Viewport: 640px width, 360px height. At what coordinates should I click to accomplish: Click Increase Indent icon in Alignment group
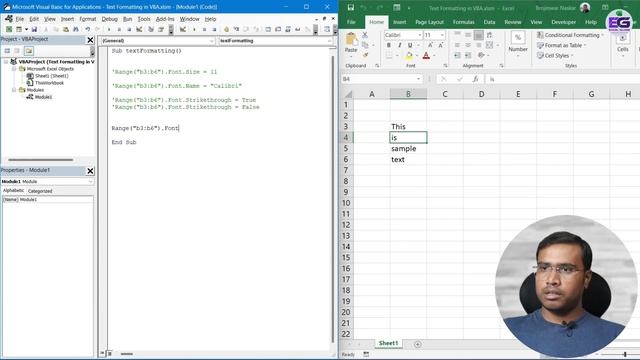pyautogui.click(x=468, y=55)
